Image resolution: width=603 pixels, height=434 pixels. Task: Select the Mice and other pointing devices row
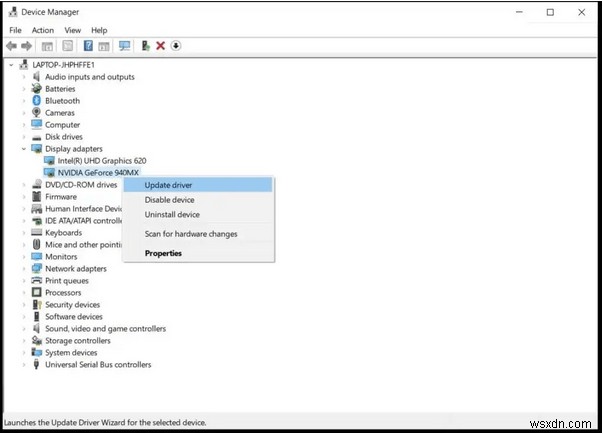[83, 244]
